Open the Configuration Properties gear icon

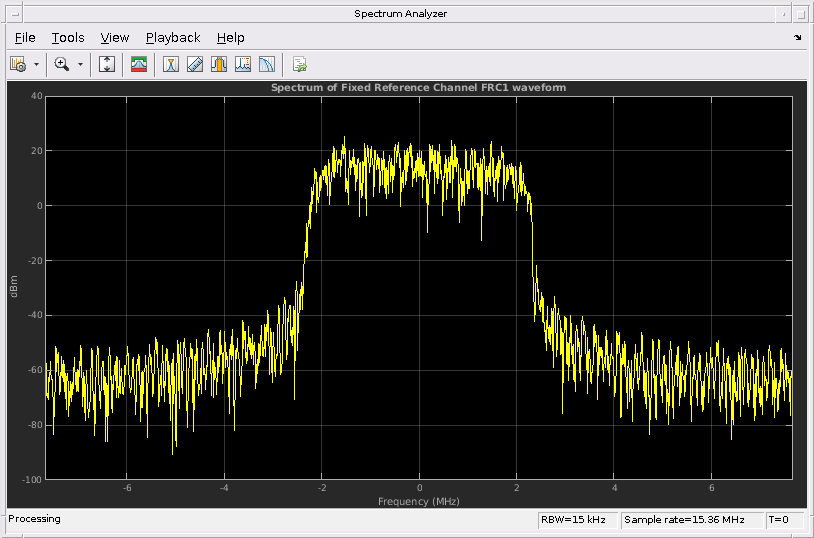tap(18, 64)
